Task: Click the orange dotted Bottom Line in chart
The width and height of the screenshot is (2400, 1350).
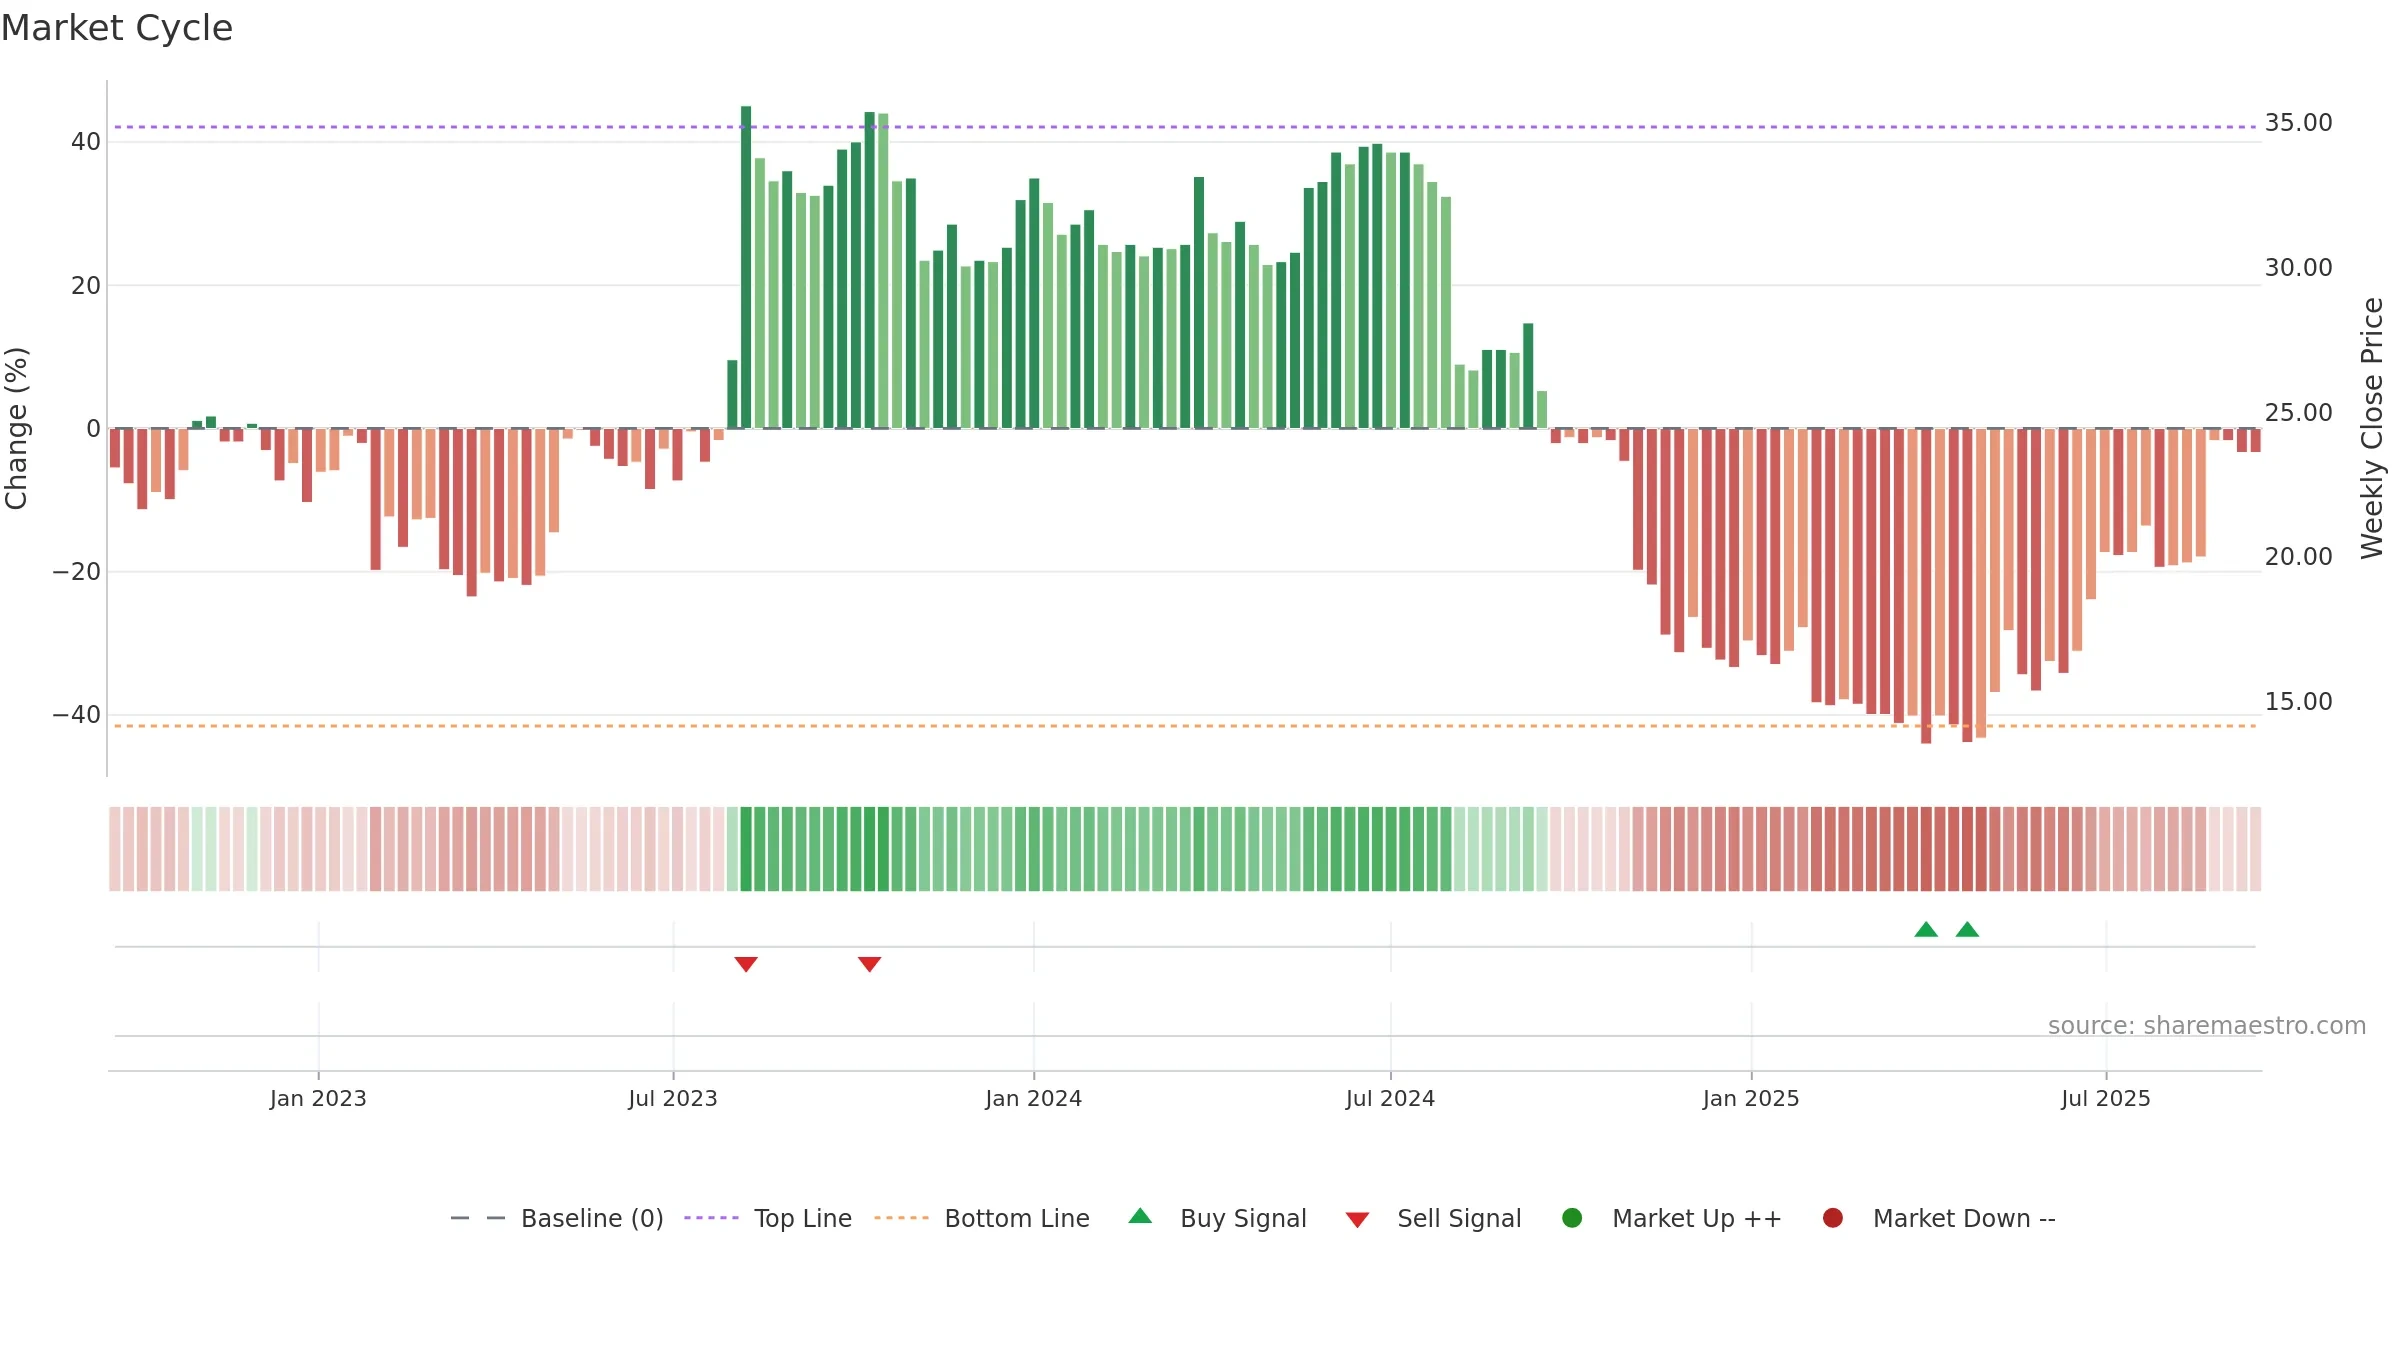Action: tap(1185, 726)
